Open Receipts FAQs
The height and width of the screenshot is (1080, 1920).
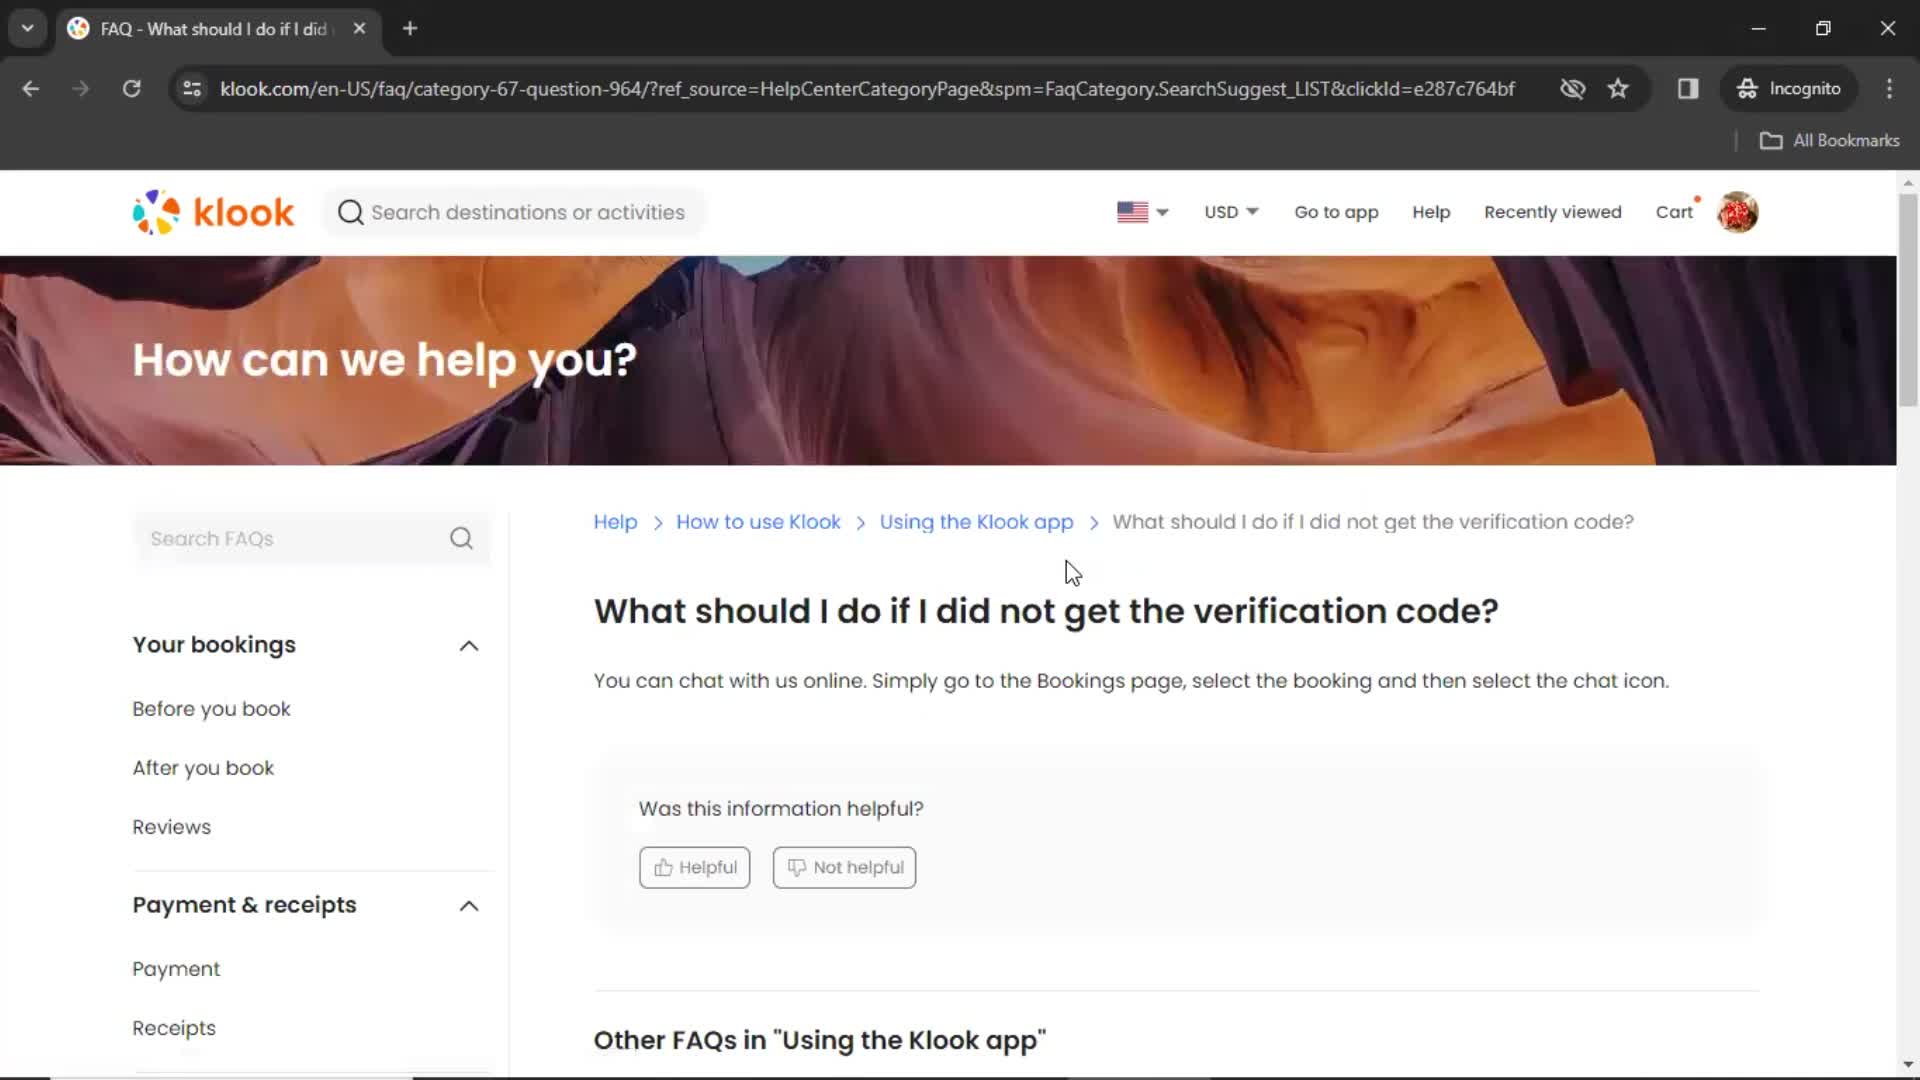tap(174, 1028)
